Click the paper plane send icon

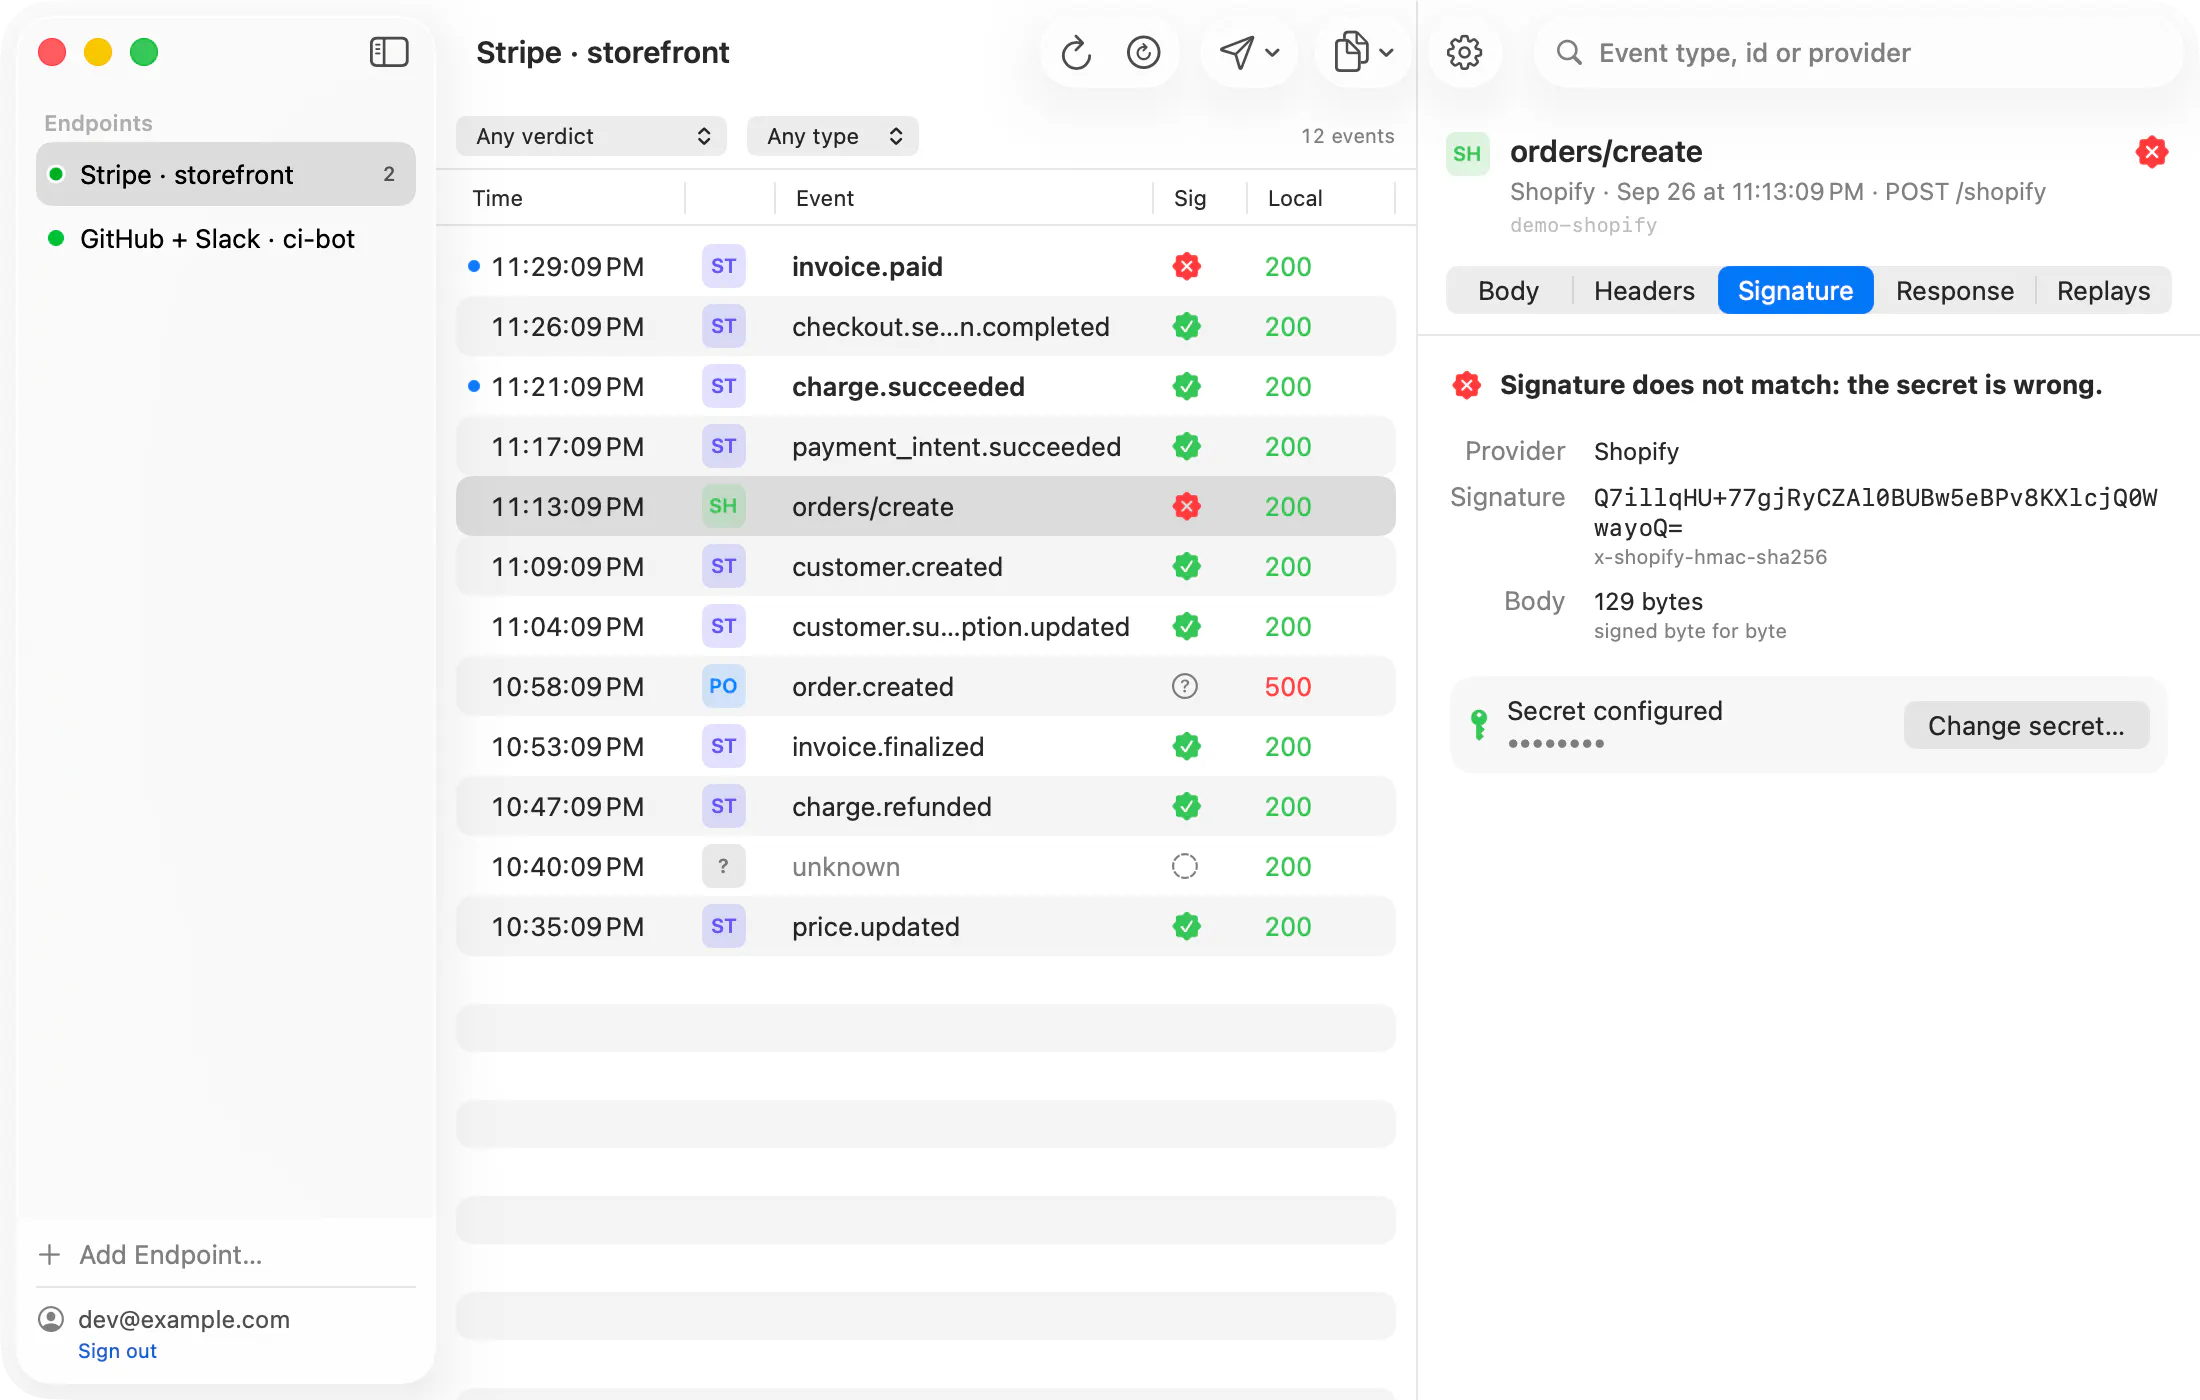(x=1237, y=52)
